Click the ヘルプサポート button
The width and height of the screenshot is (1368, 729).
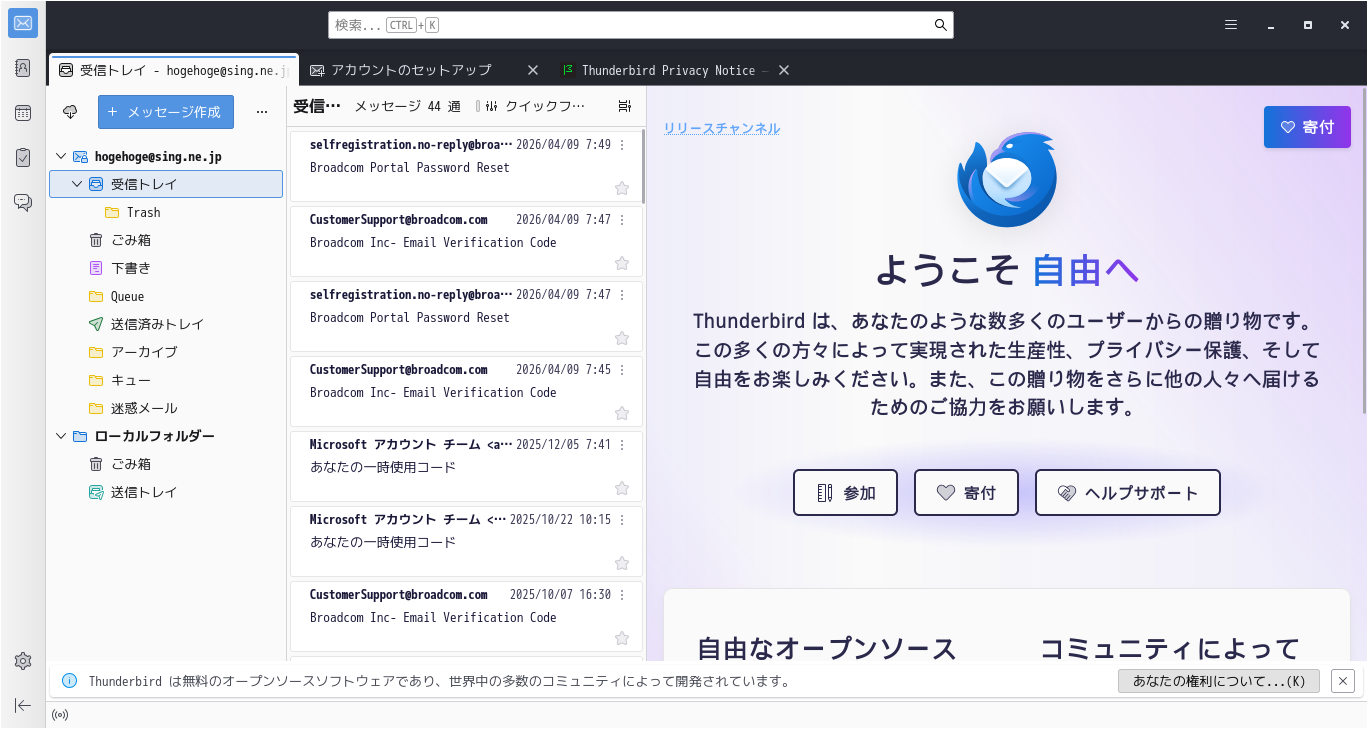[1127, 492]
